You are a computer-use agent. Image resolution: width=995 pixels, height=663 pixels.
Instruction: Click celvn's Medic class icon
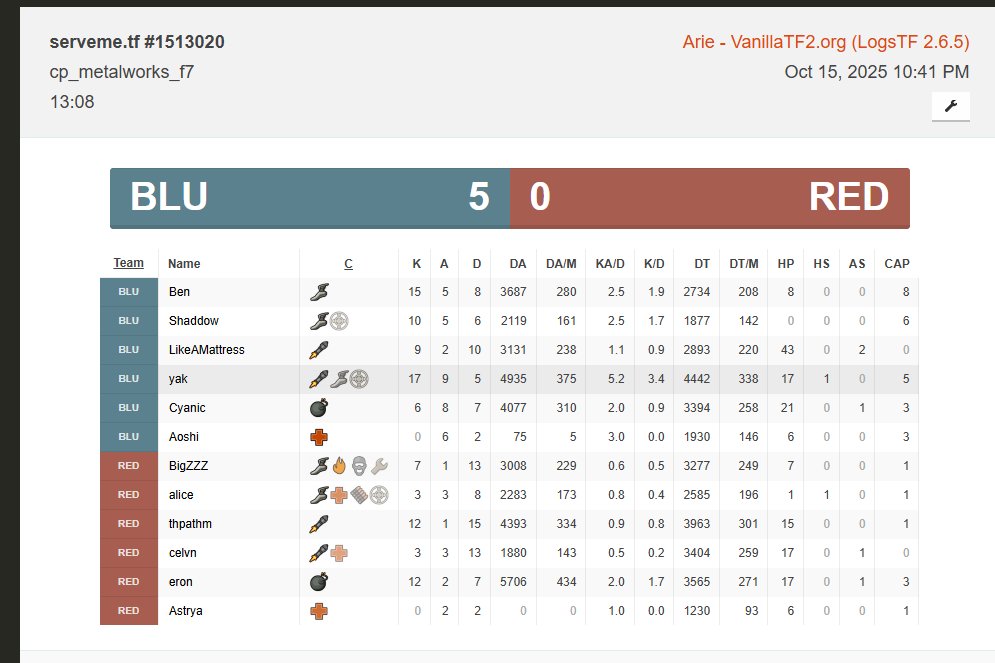point(340,553)
